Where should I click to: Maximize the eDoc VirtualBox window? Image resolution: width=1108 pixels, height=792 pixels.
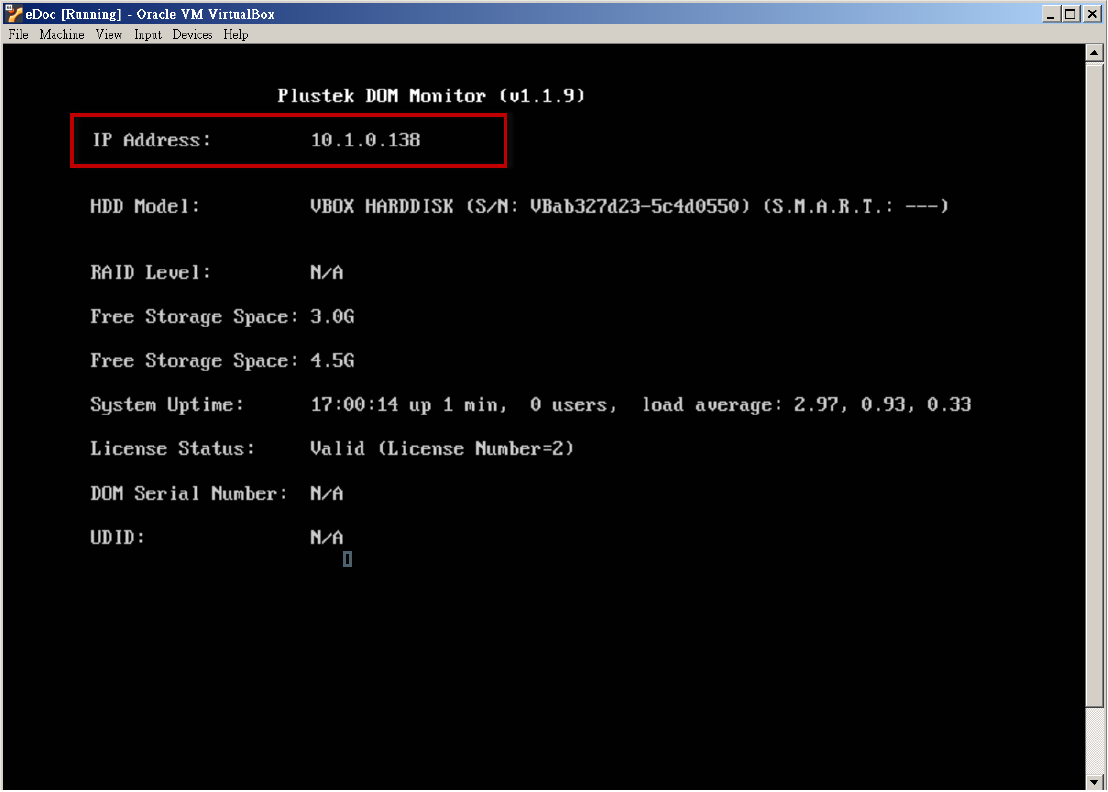coord(1071,14)
